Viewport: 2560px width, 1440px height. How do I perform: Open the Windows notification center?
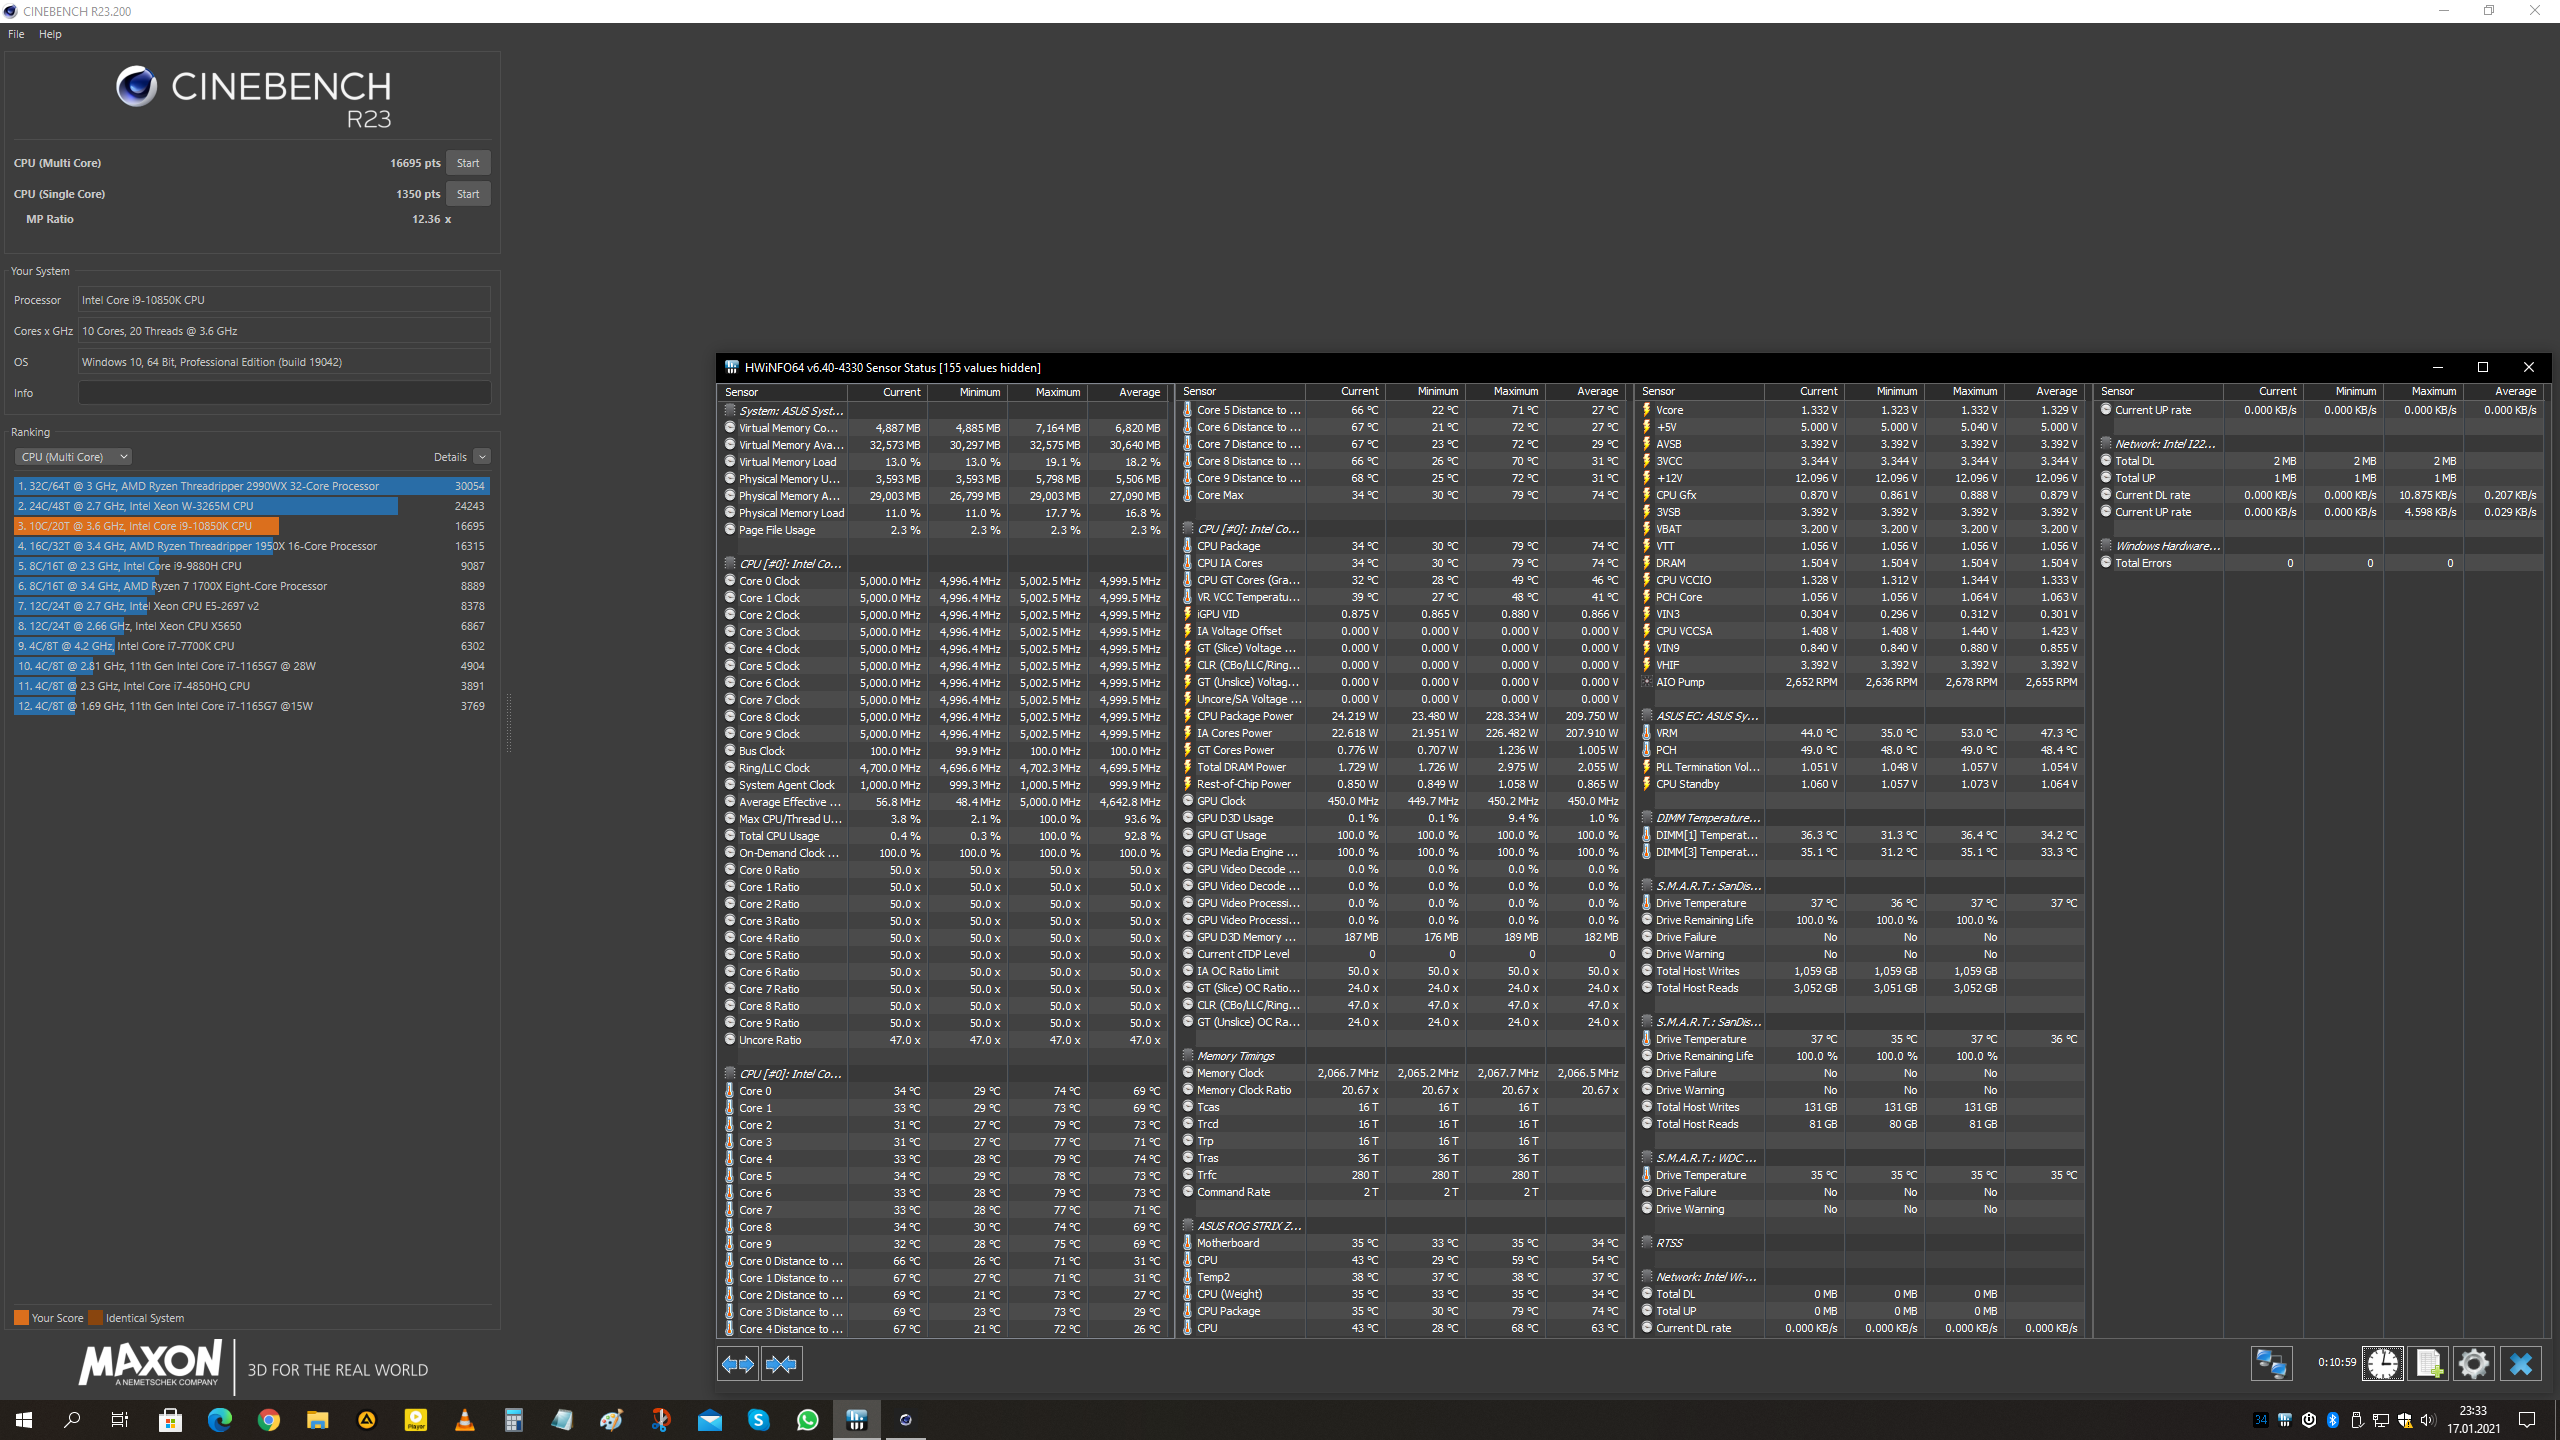(2527, 1420)
